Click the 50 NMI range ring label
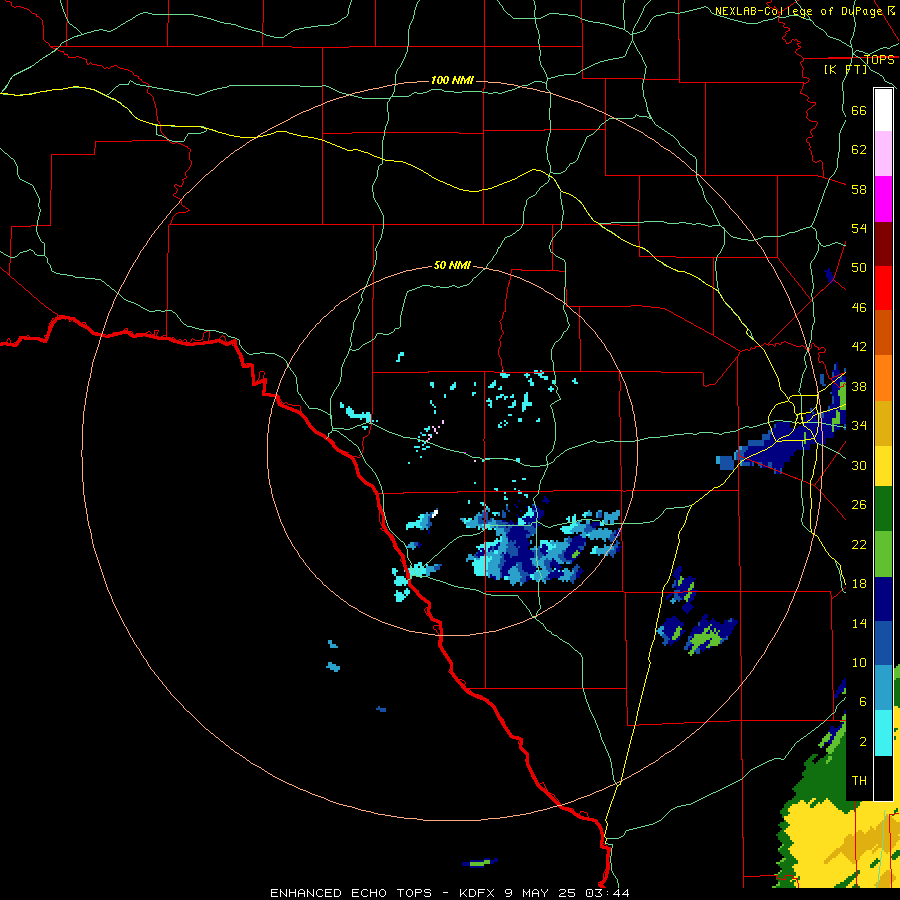This screenshot has width=900, height=900. tap(452, 265)
